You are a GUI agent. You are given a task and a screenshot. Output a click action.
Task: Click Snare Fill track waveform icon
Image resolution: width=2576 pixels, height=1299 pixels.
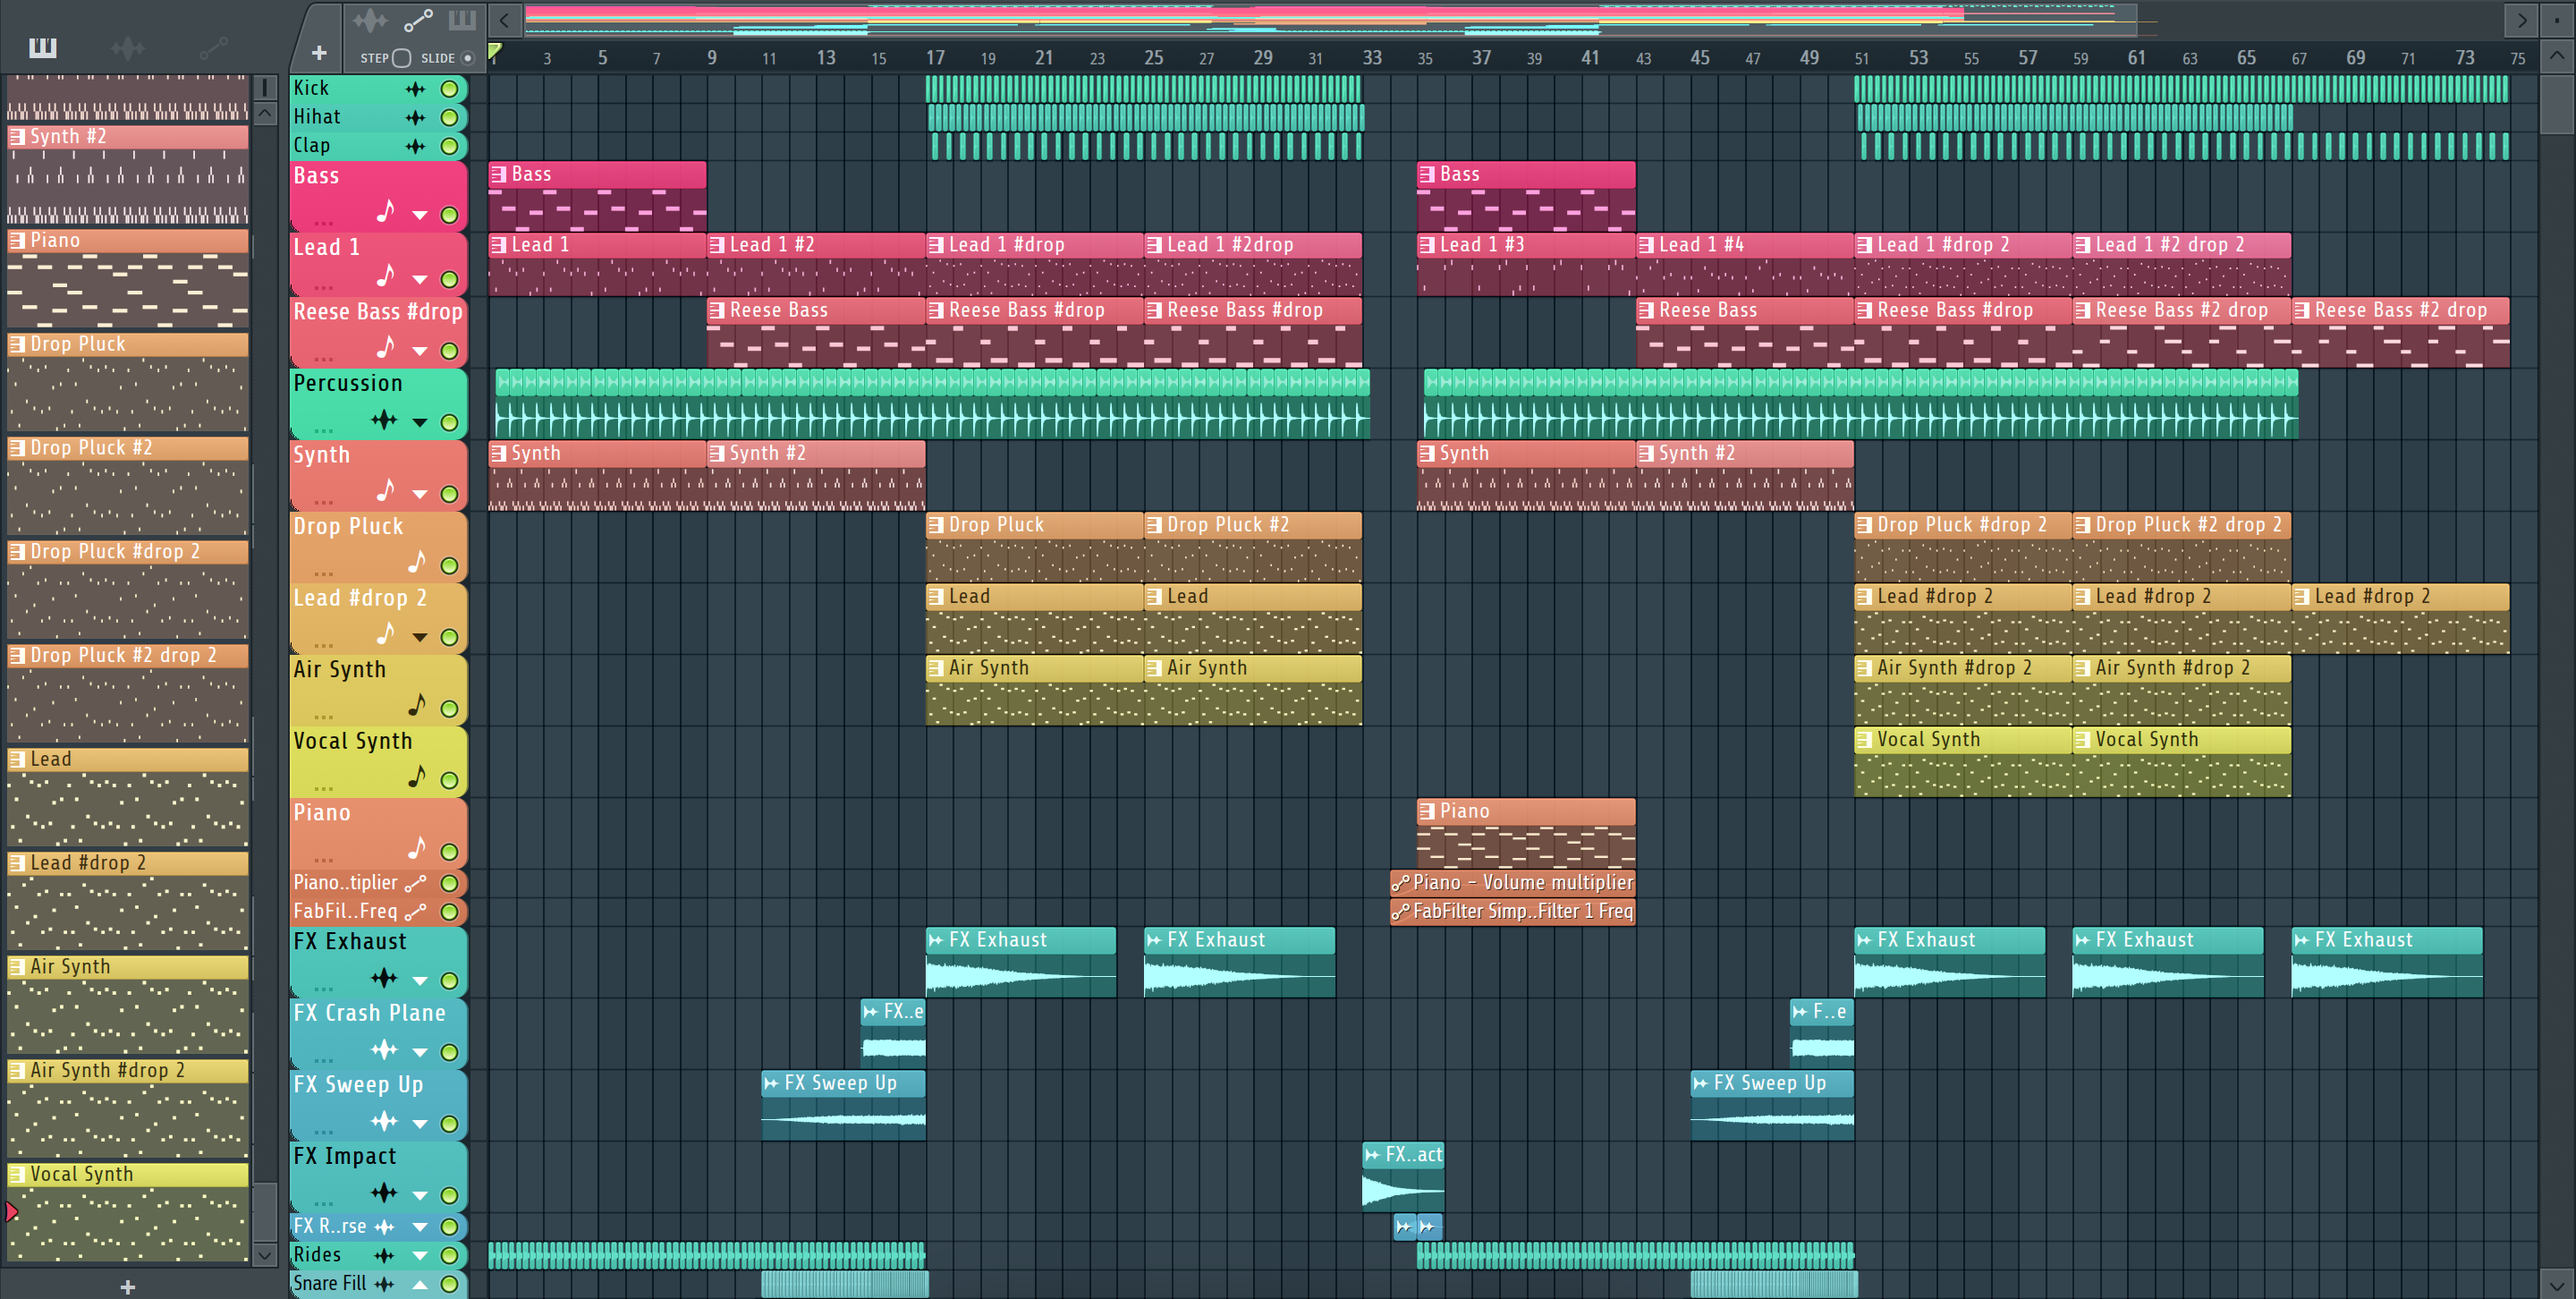pyautogui.click(x=384, y=1284)
